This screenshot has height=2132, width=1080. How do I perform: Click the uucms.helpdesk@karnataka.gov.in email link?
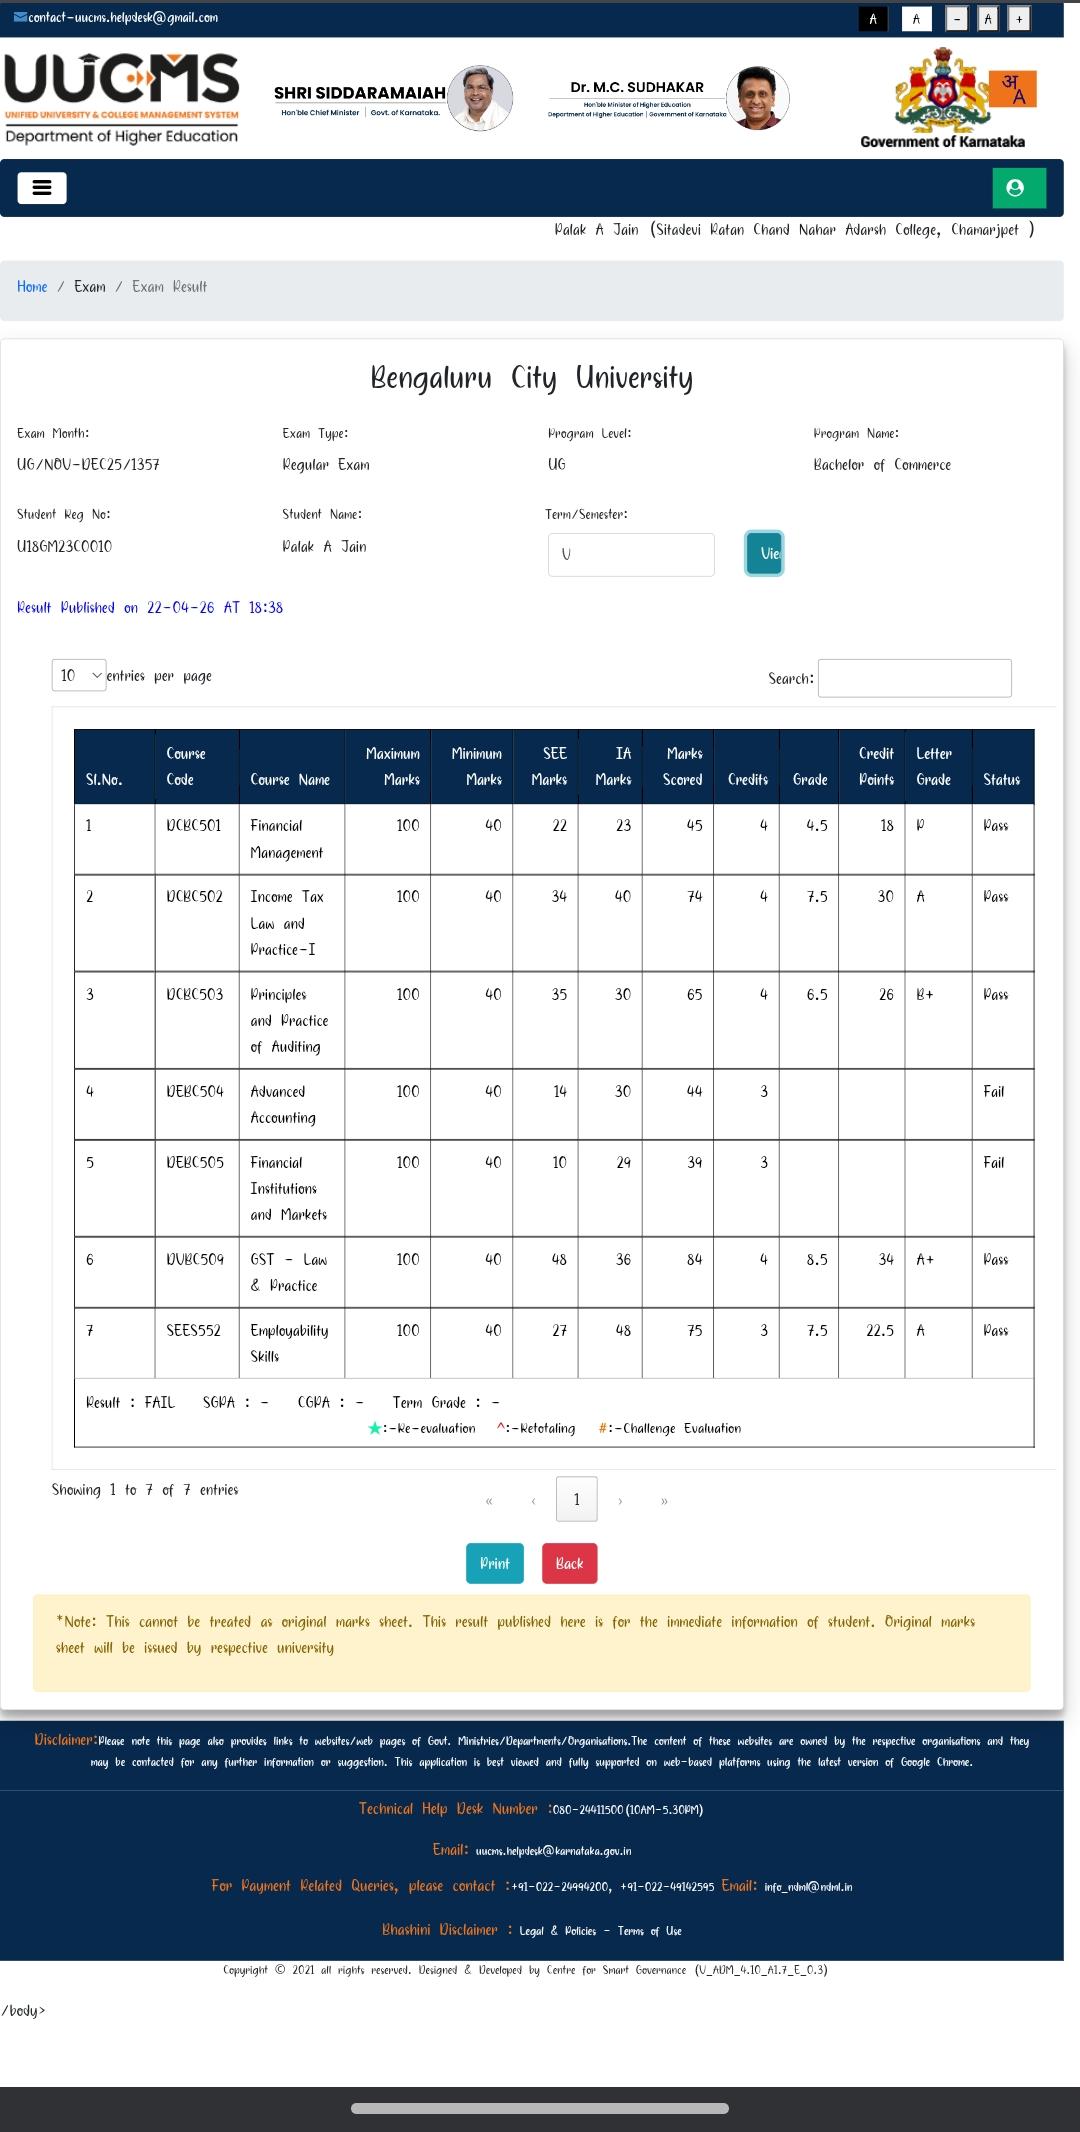click(x=553, y=1851)
